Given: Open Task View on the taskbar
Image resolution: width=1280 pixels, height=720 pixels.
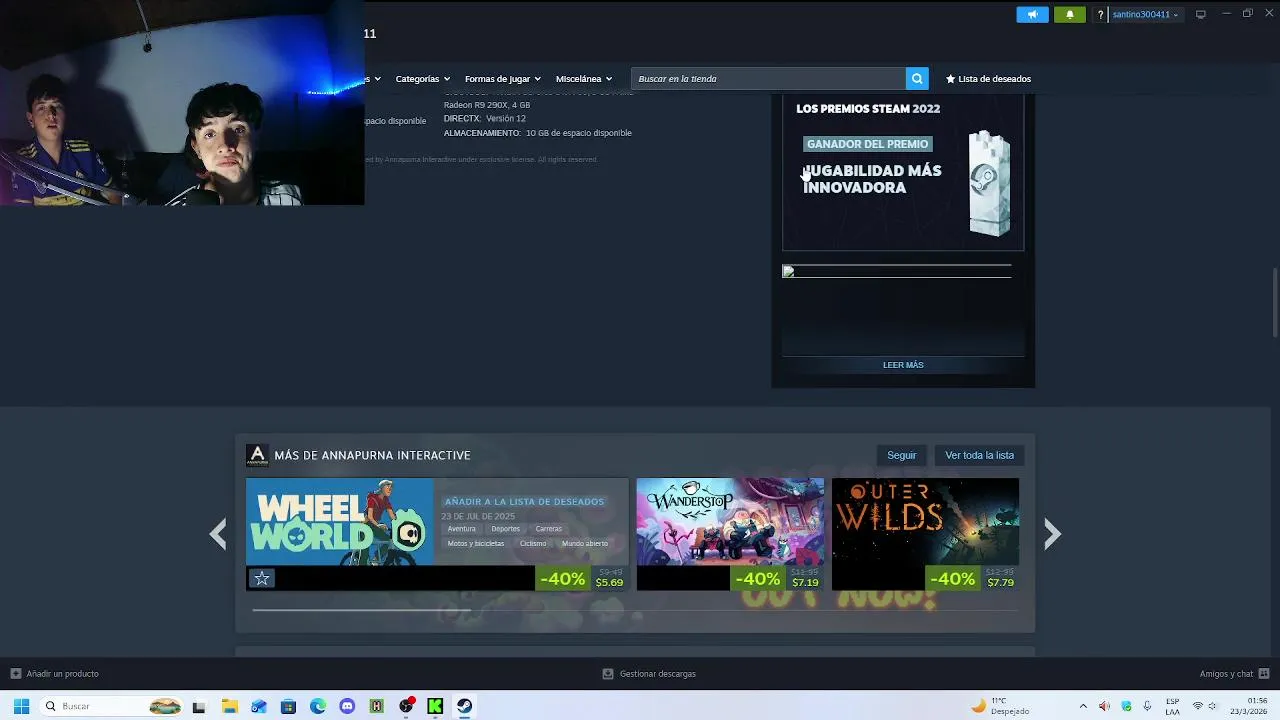Looking at the screenshot, I should (199, 706).
